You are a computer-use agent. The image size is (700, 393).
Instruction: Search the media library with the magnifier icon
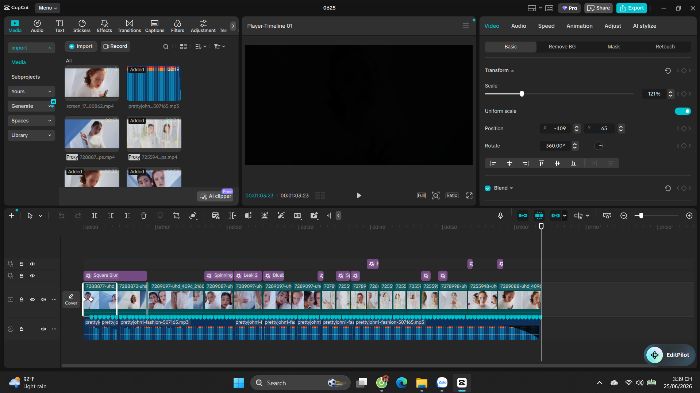[166, 46]
